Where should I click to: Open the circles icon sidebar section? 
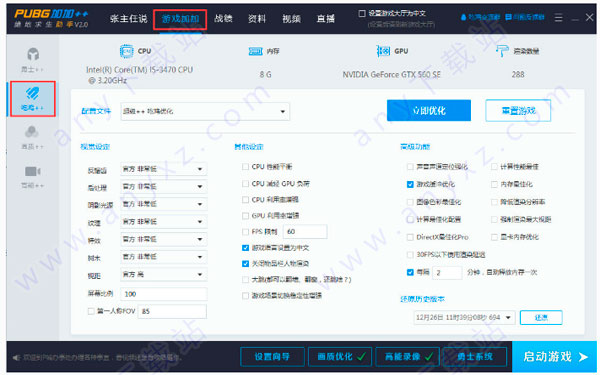32,137
